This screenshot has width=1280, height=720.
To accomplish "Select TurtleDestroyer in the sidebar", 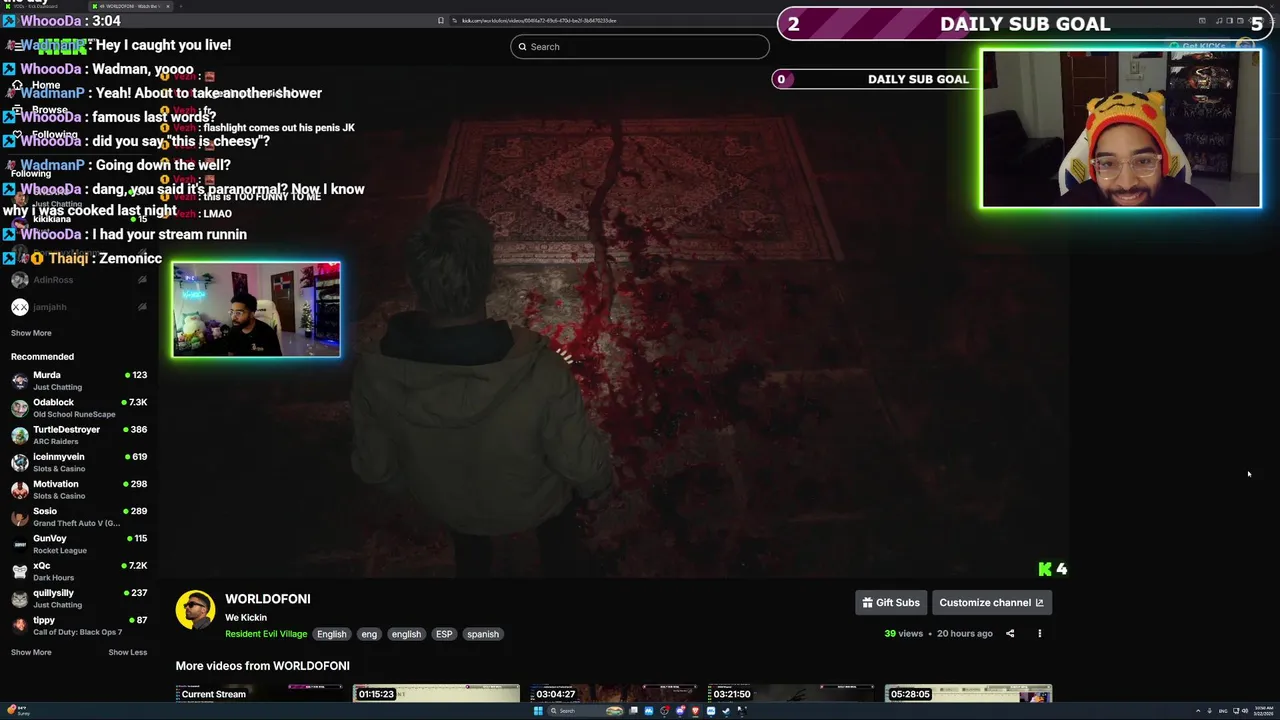I will tap(78, 434).
